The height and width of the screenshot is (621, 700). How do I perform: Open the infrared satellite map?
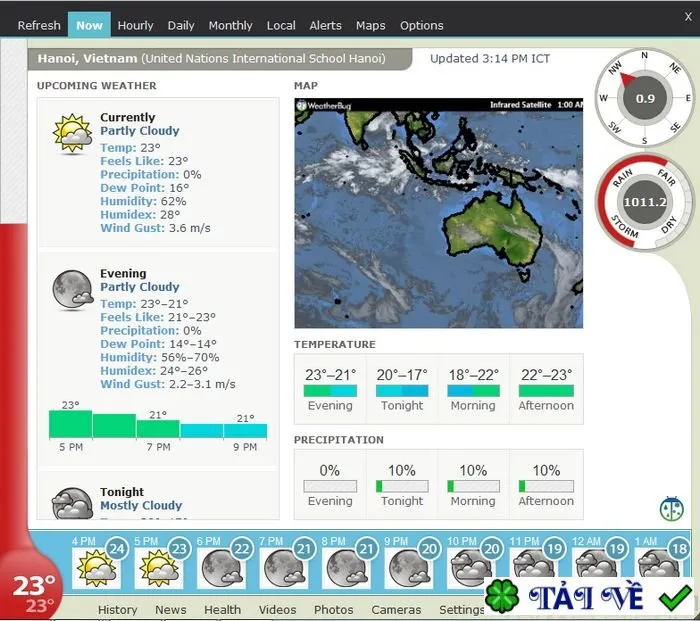coord(438,213)
